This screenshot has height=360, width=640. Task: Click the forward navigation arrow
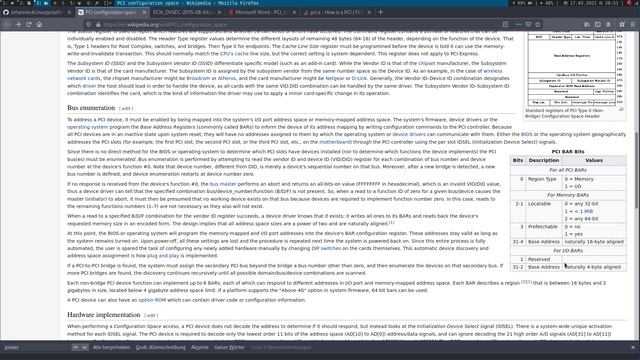tap(18, 24)
